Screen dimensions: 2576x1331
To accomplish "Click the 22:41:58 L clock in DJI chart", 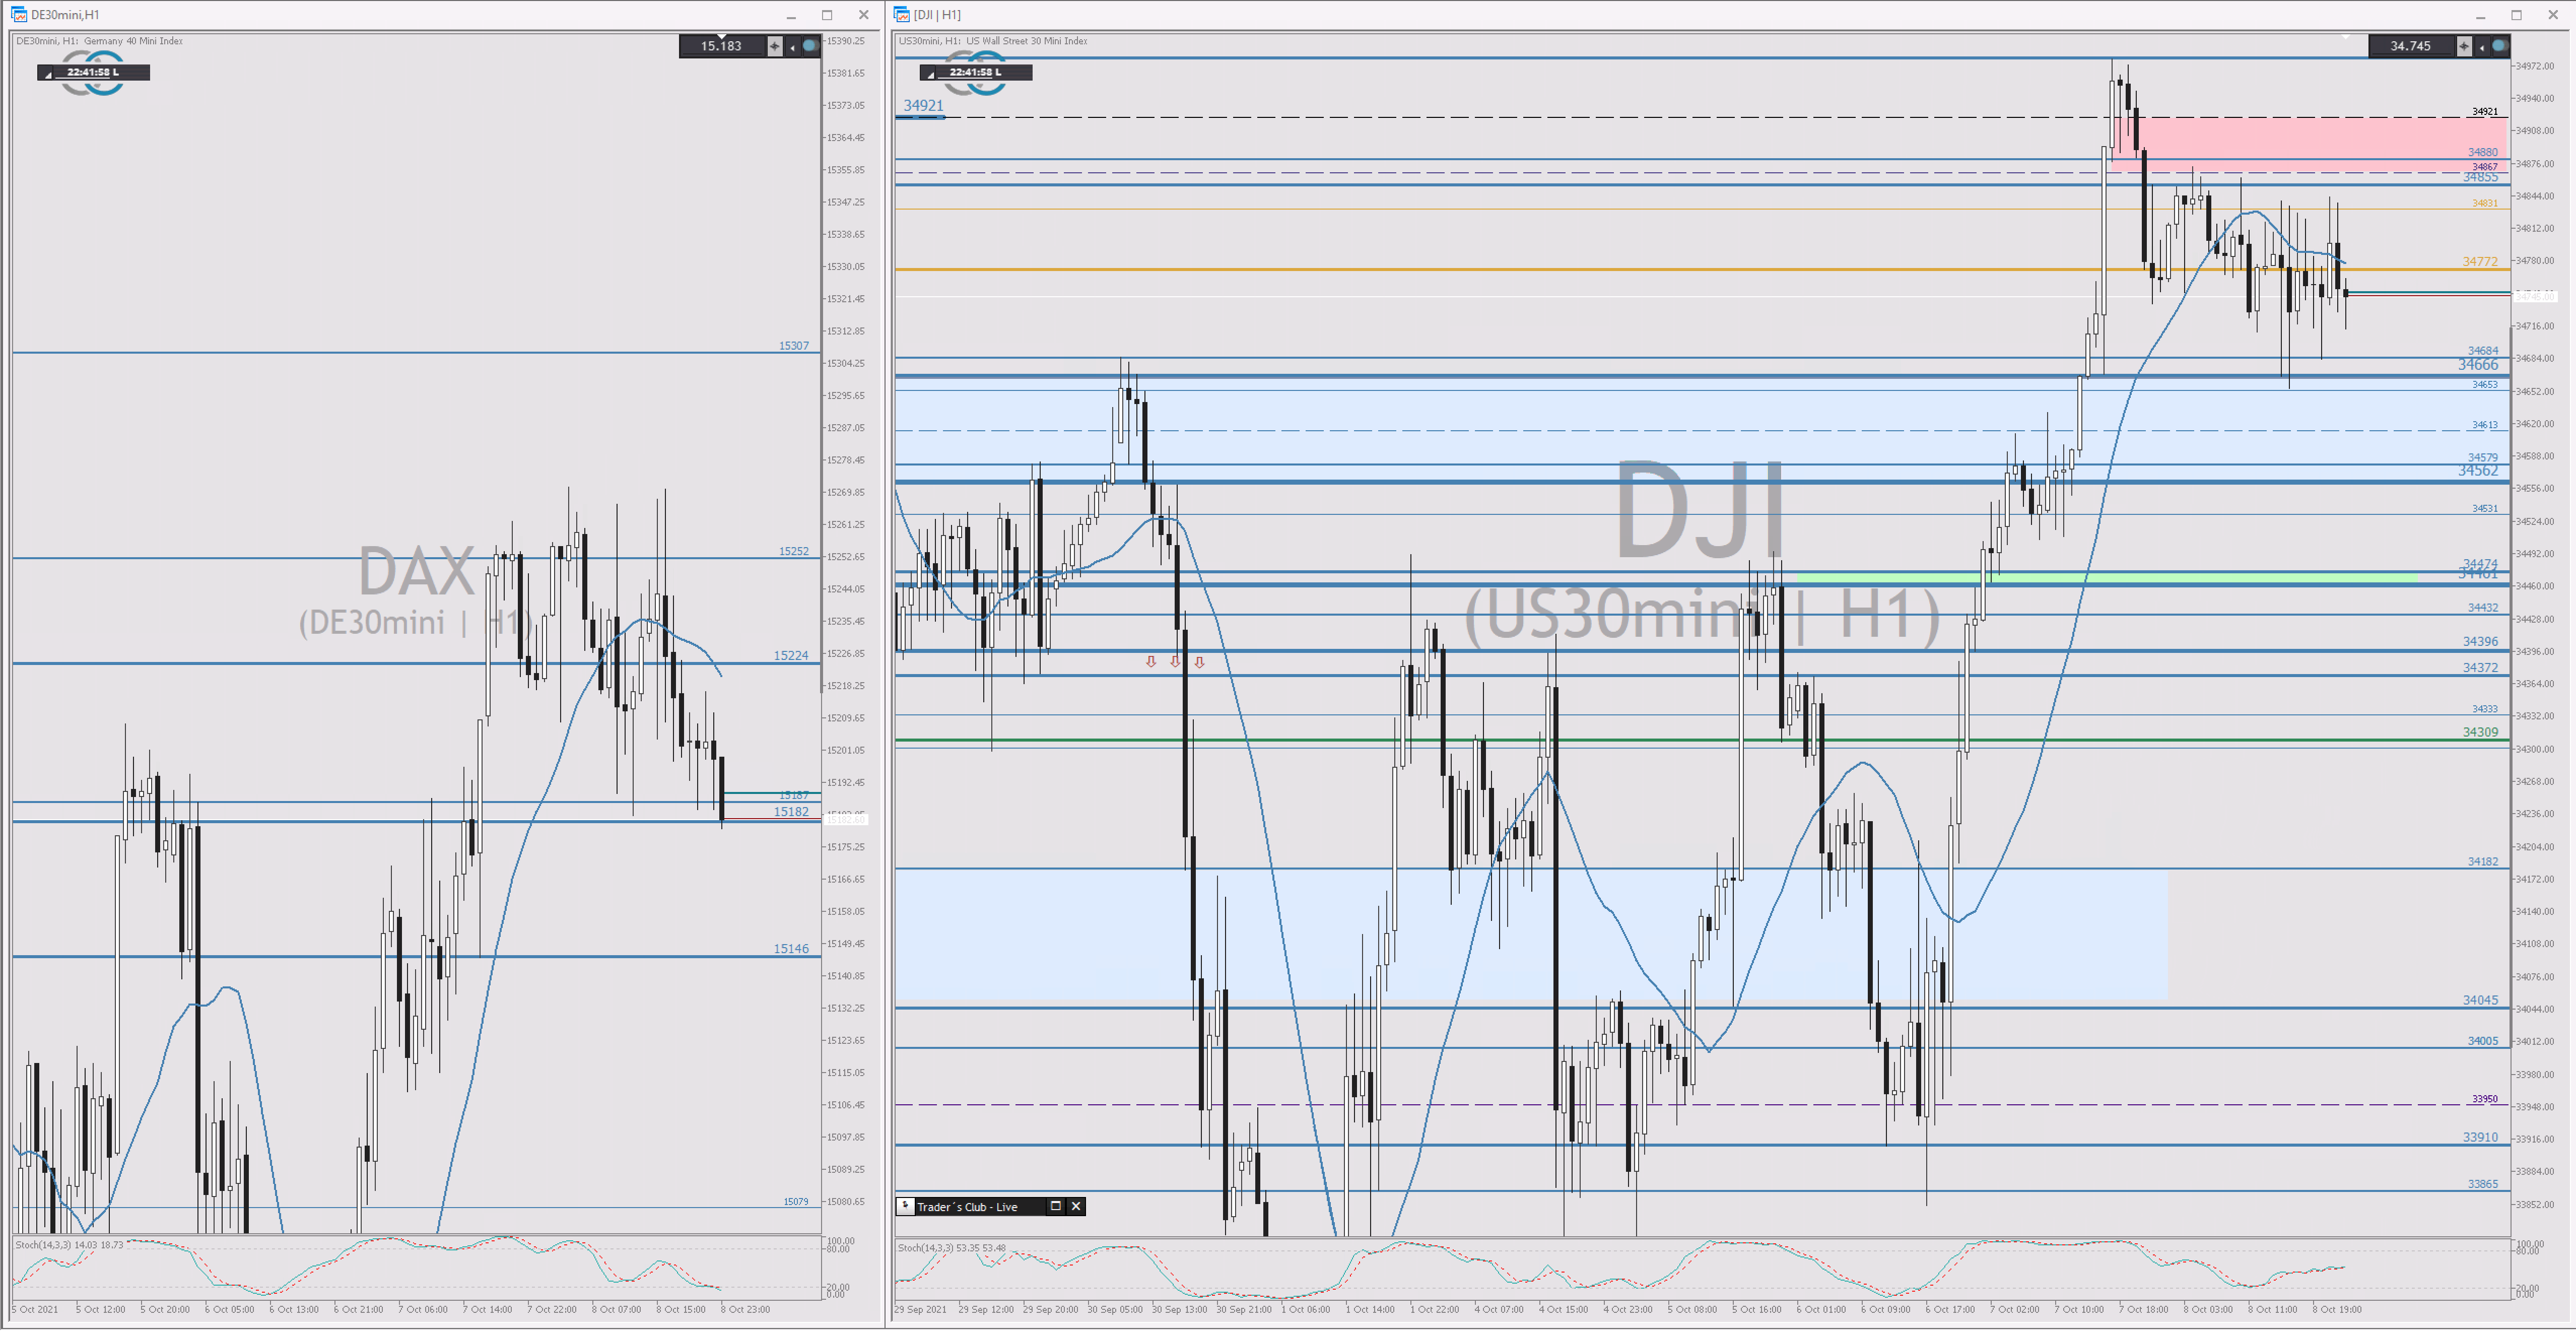I will (976, 72).
